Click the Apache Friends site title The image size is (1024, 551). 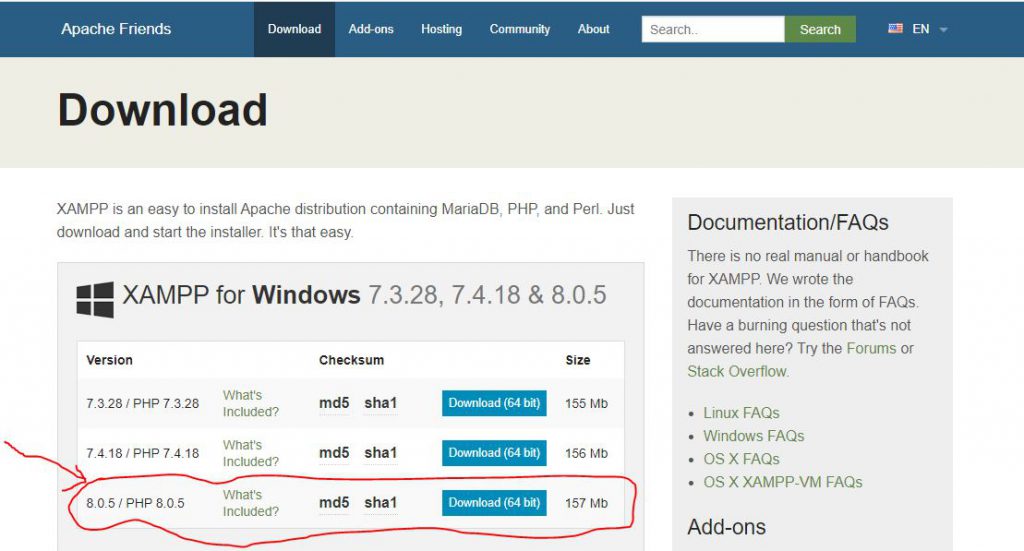(116, 29)
